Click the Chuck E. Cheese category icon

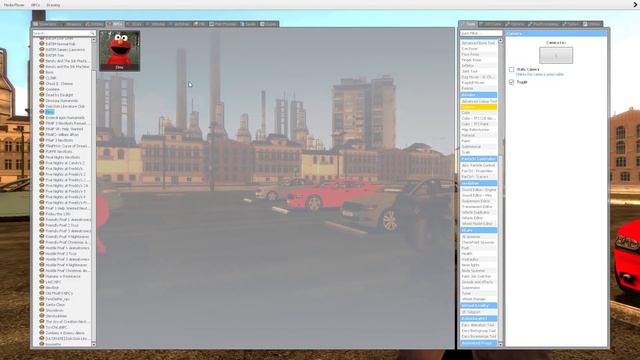[42, 83]
